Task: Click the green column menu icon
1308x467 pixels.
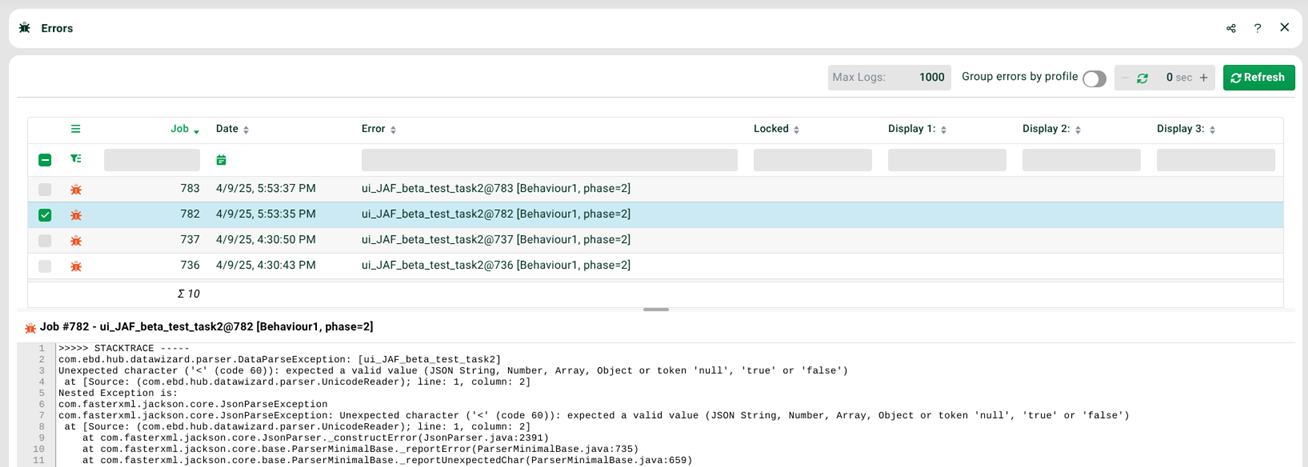Action: click(76, 129)
